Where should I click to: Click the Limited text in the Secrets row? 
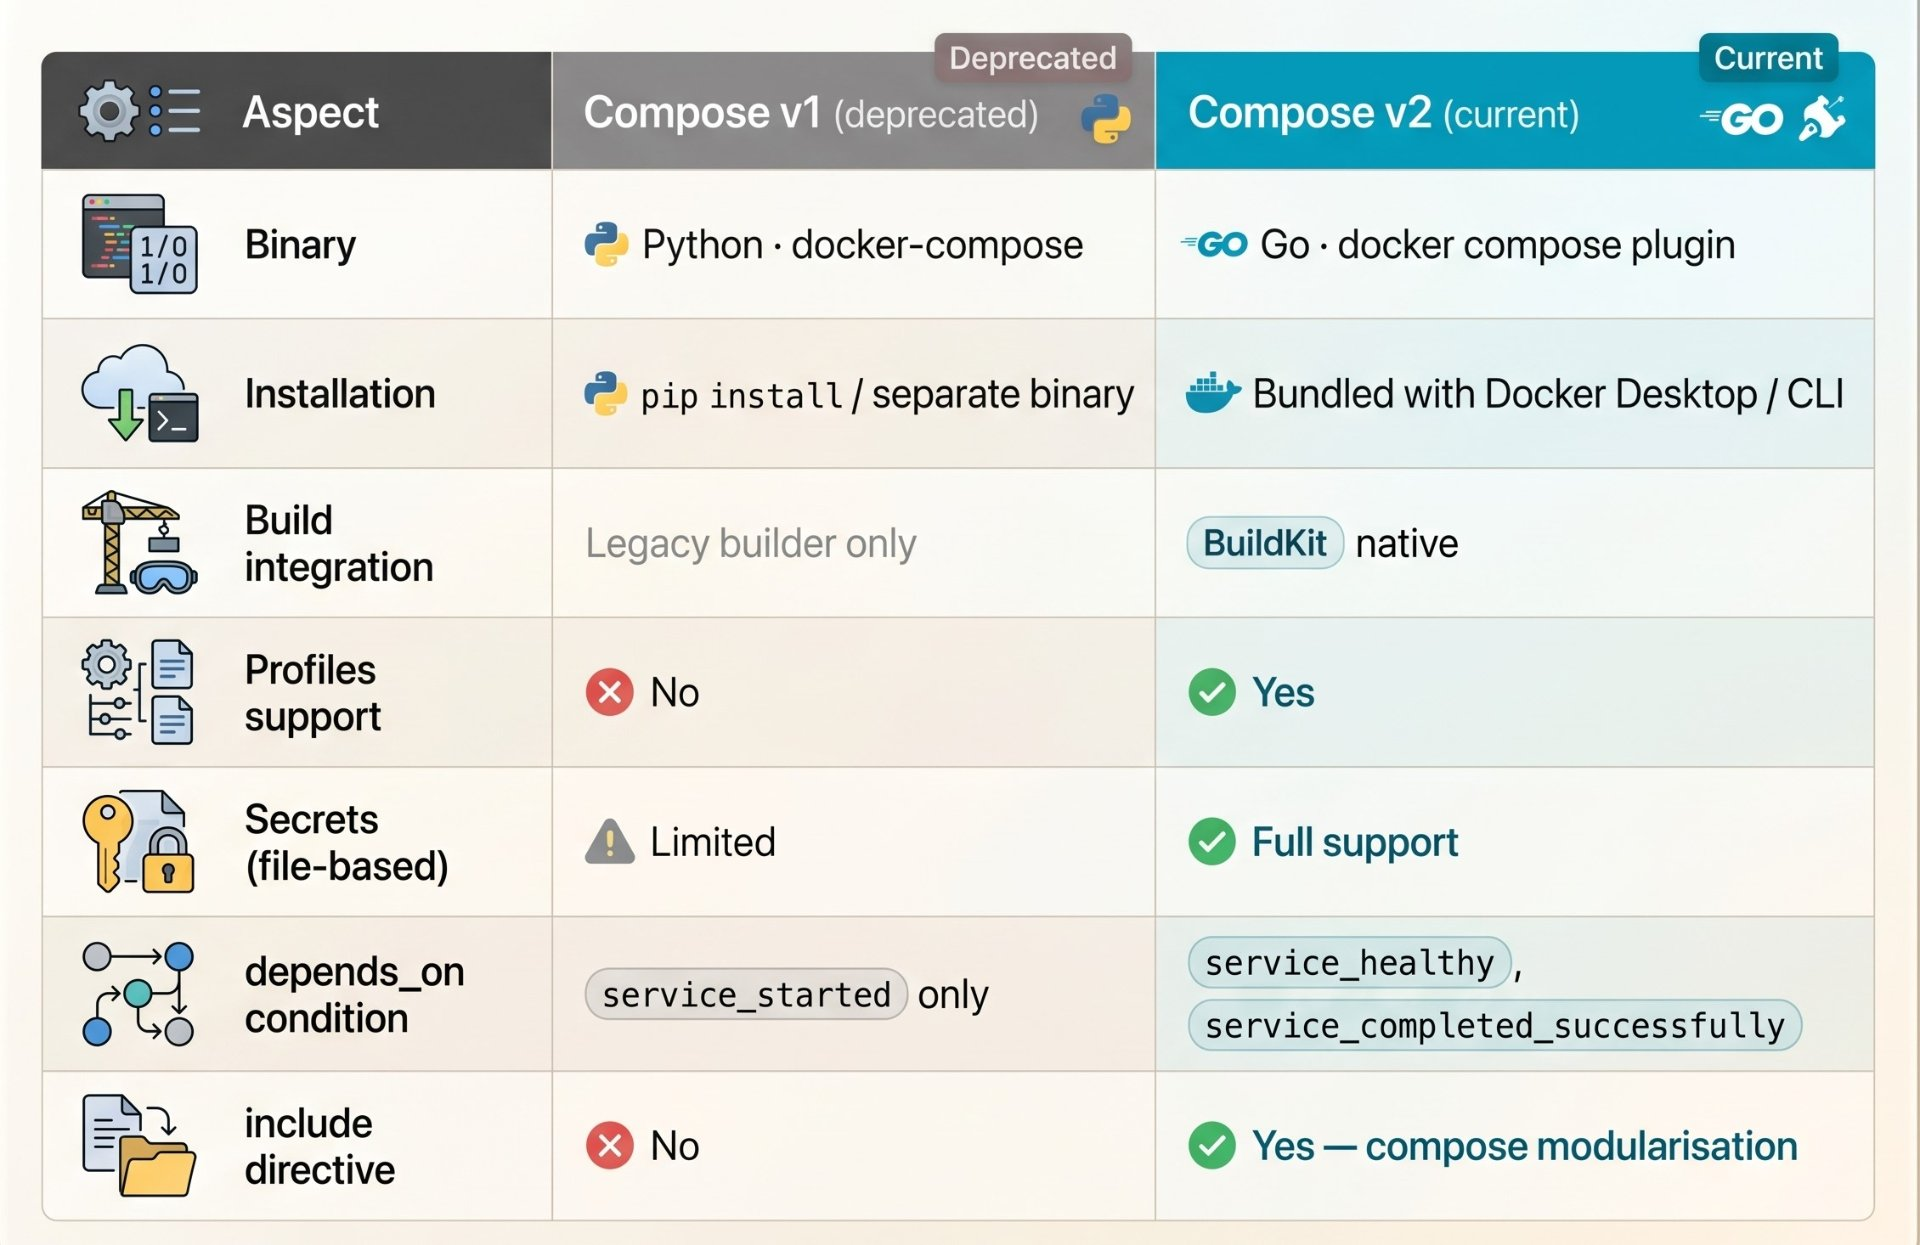pos(712,842)
